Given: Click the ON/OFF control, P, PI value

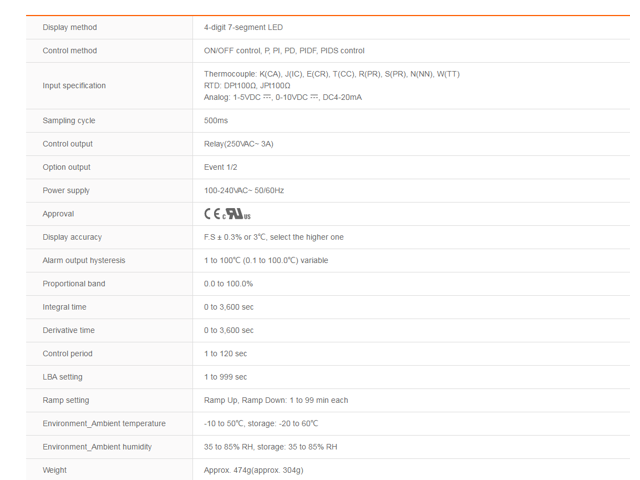Looking at the screenshot, I should (x=284, y=50).
